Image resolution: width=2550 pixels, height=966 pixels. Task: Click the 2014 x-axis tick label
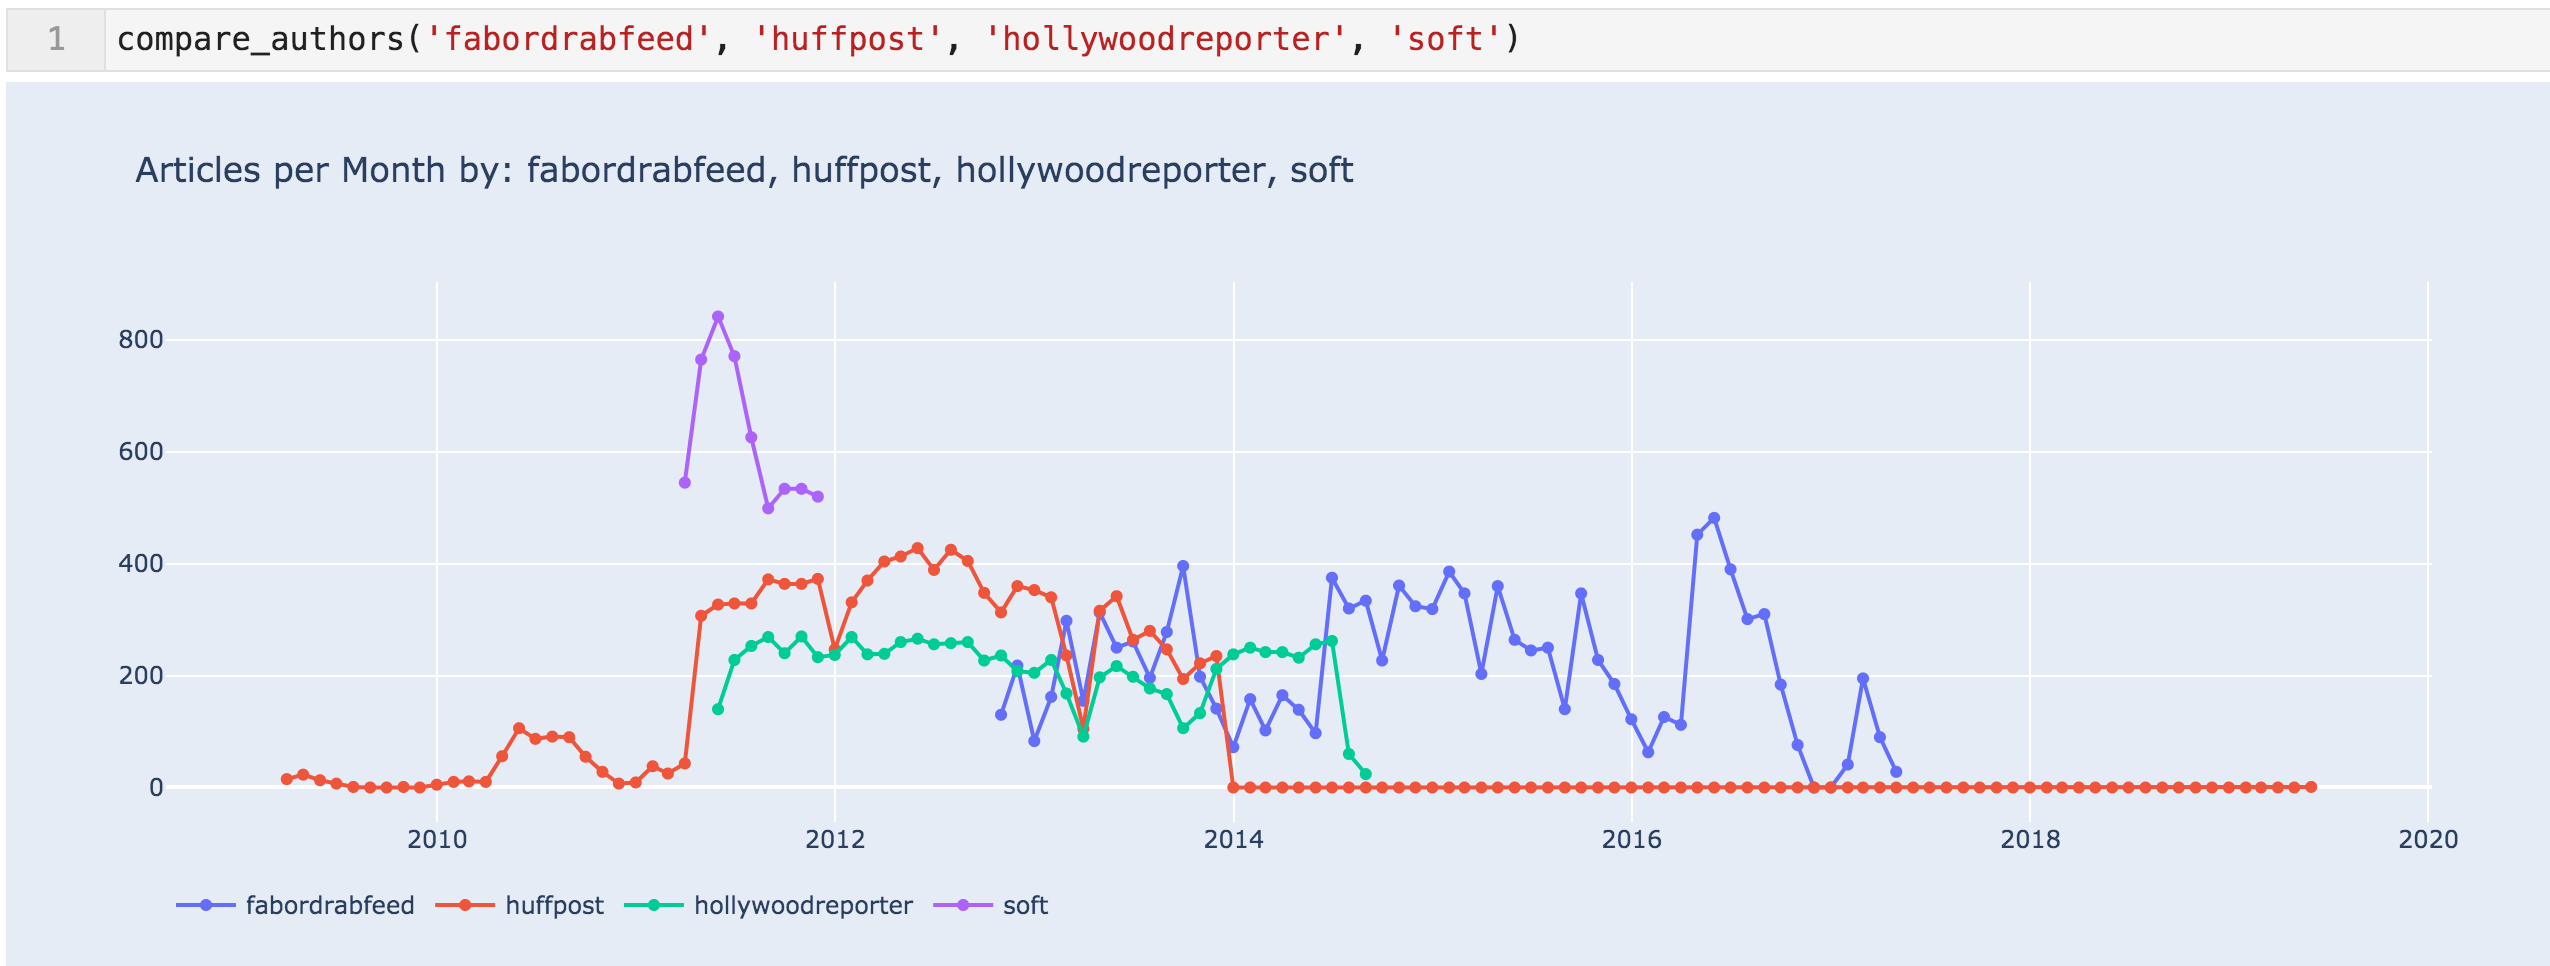1233,839
